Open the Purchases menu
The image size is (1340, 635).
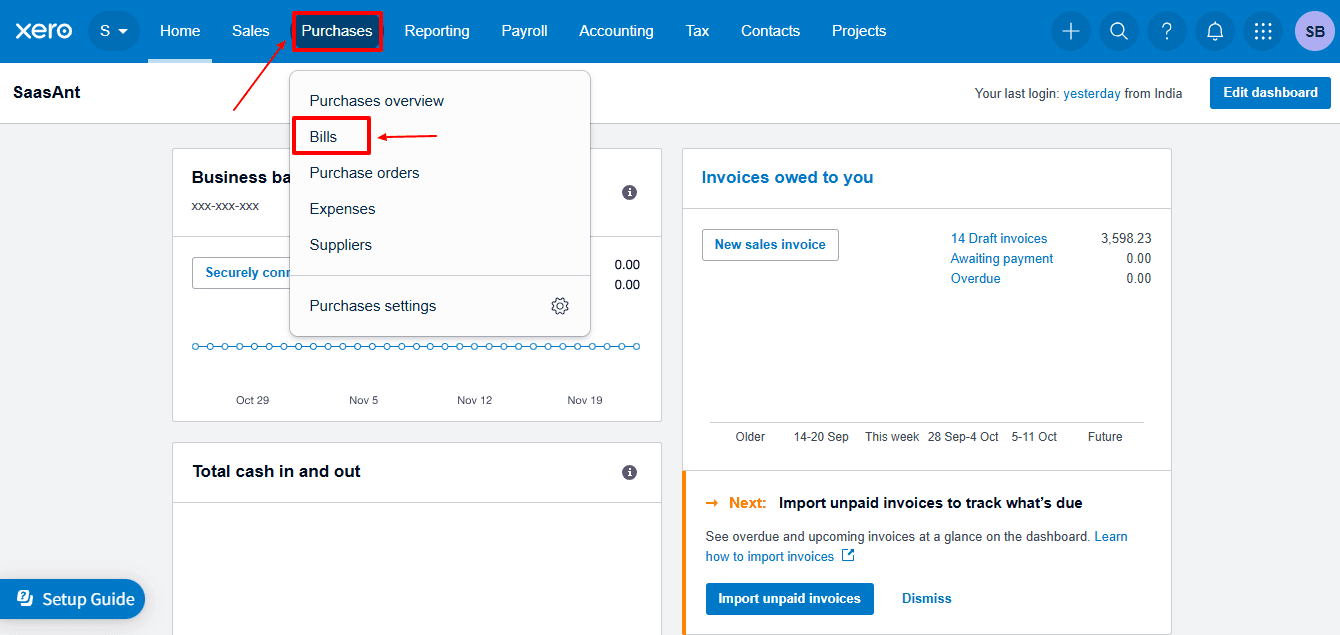(337, 31)
